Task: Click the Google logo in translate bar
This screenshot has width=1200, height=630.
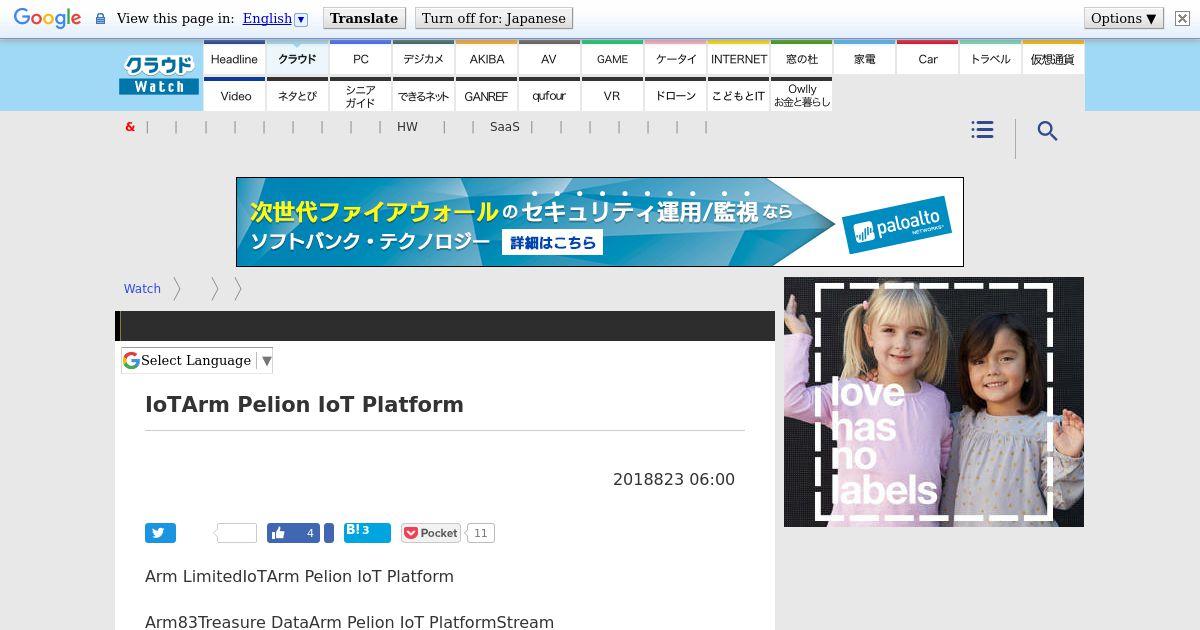Action: point(47,18)
